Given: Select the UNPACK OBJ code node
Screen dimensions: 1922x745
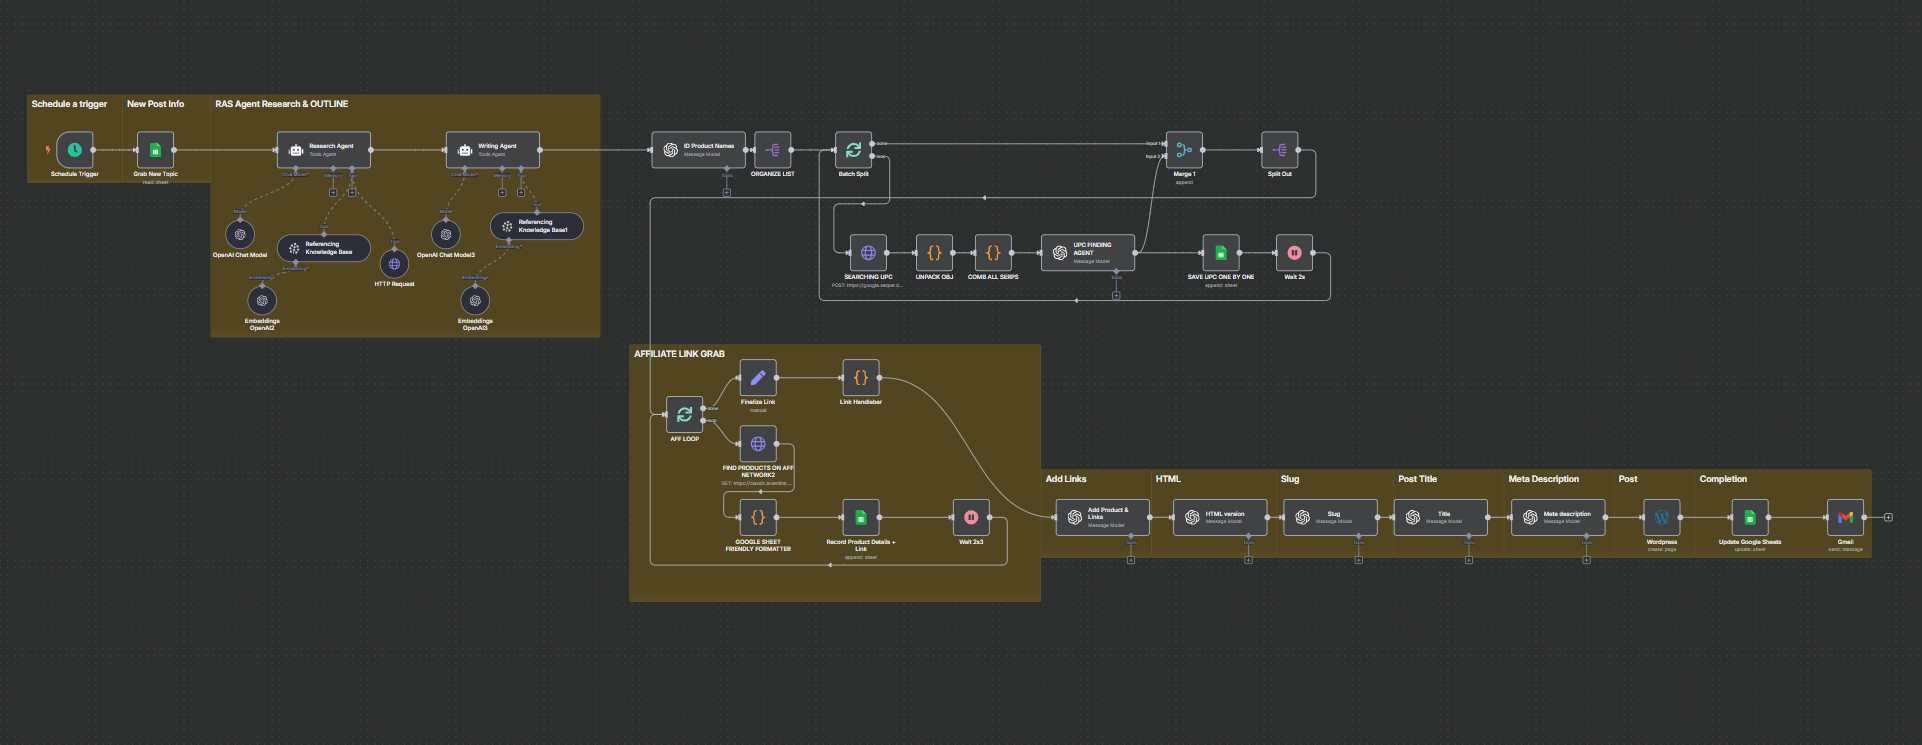Looking at the screenshot, I should (934, 253).
